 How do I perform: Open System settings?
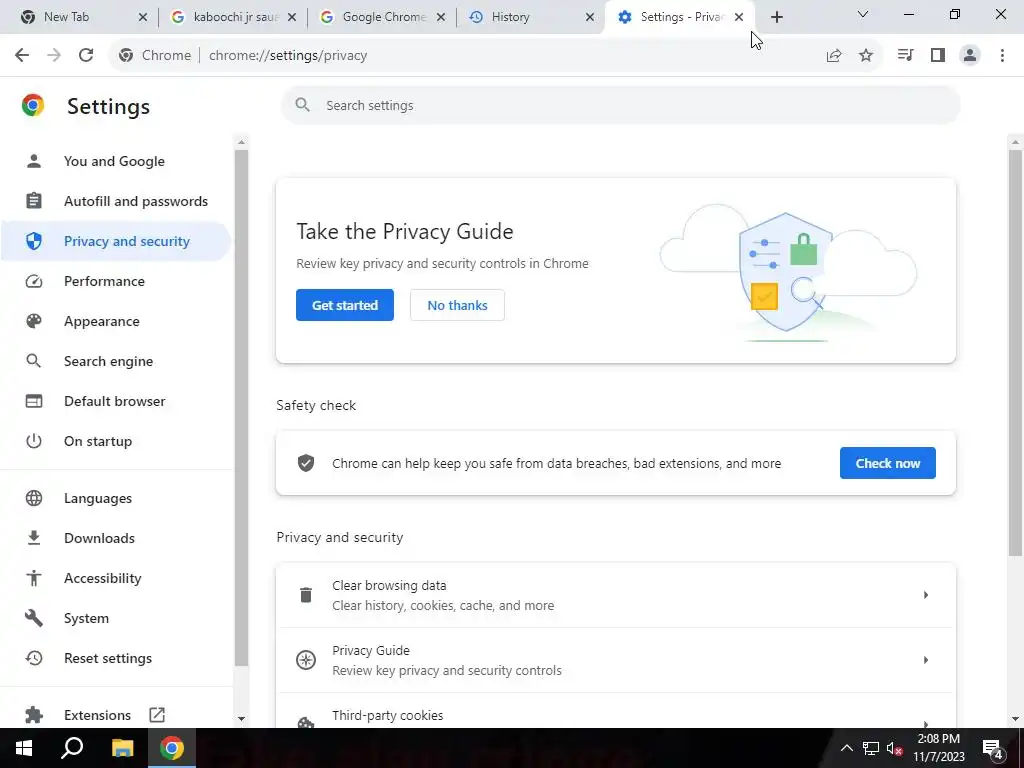[115, 618]
